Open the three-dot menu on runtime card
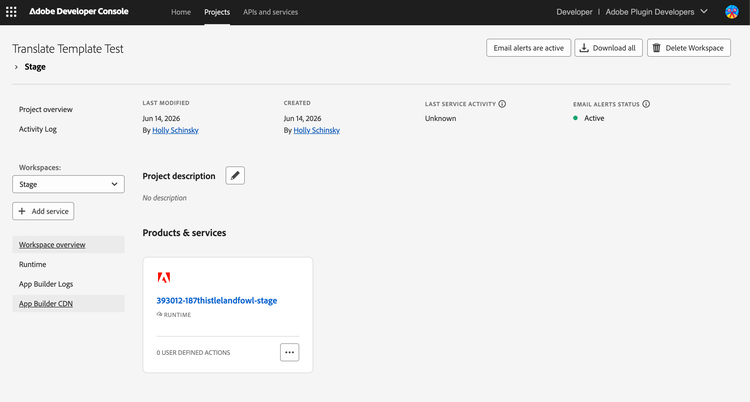 point(289,352)
